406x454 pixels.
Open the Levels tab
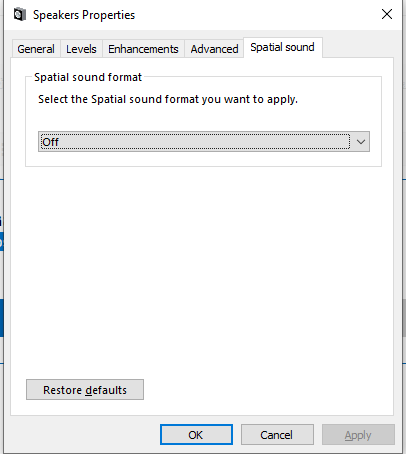81,49
